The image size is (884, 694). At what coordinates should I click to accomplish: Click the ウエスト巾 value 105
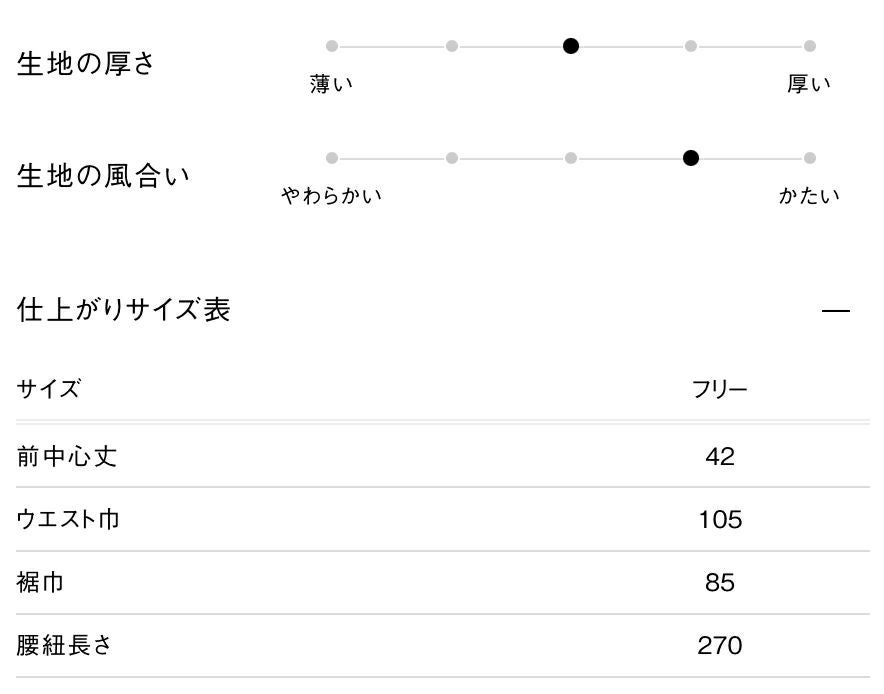(x=720, y=520)
